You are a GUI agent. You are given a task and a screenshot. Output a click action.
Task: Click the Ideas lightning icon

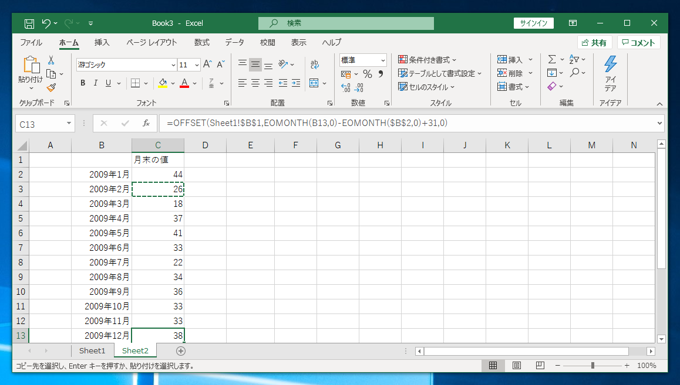coord(610,64)
